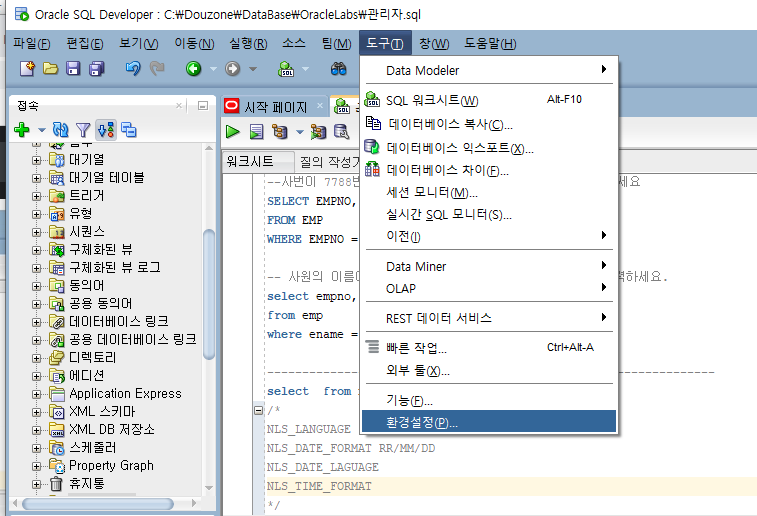
Task: Click the New file toolbar icon
Action: (x=27, y=69)
